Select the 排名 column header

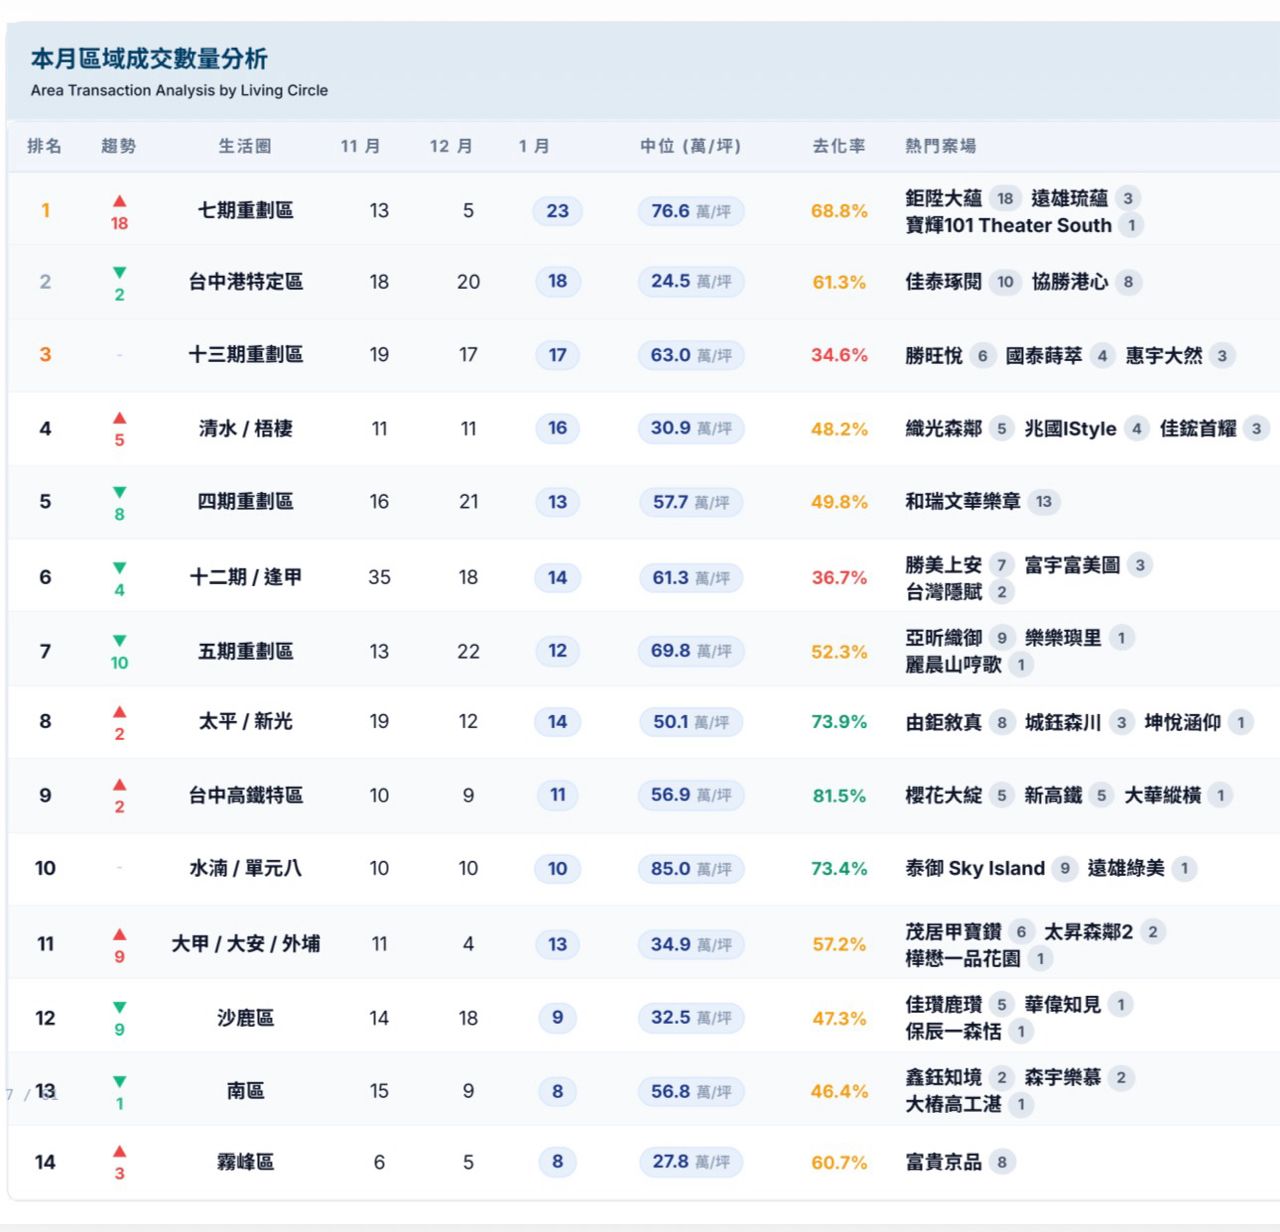click(45, 146)
